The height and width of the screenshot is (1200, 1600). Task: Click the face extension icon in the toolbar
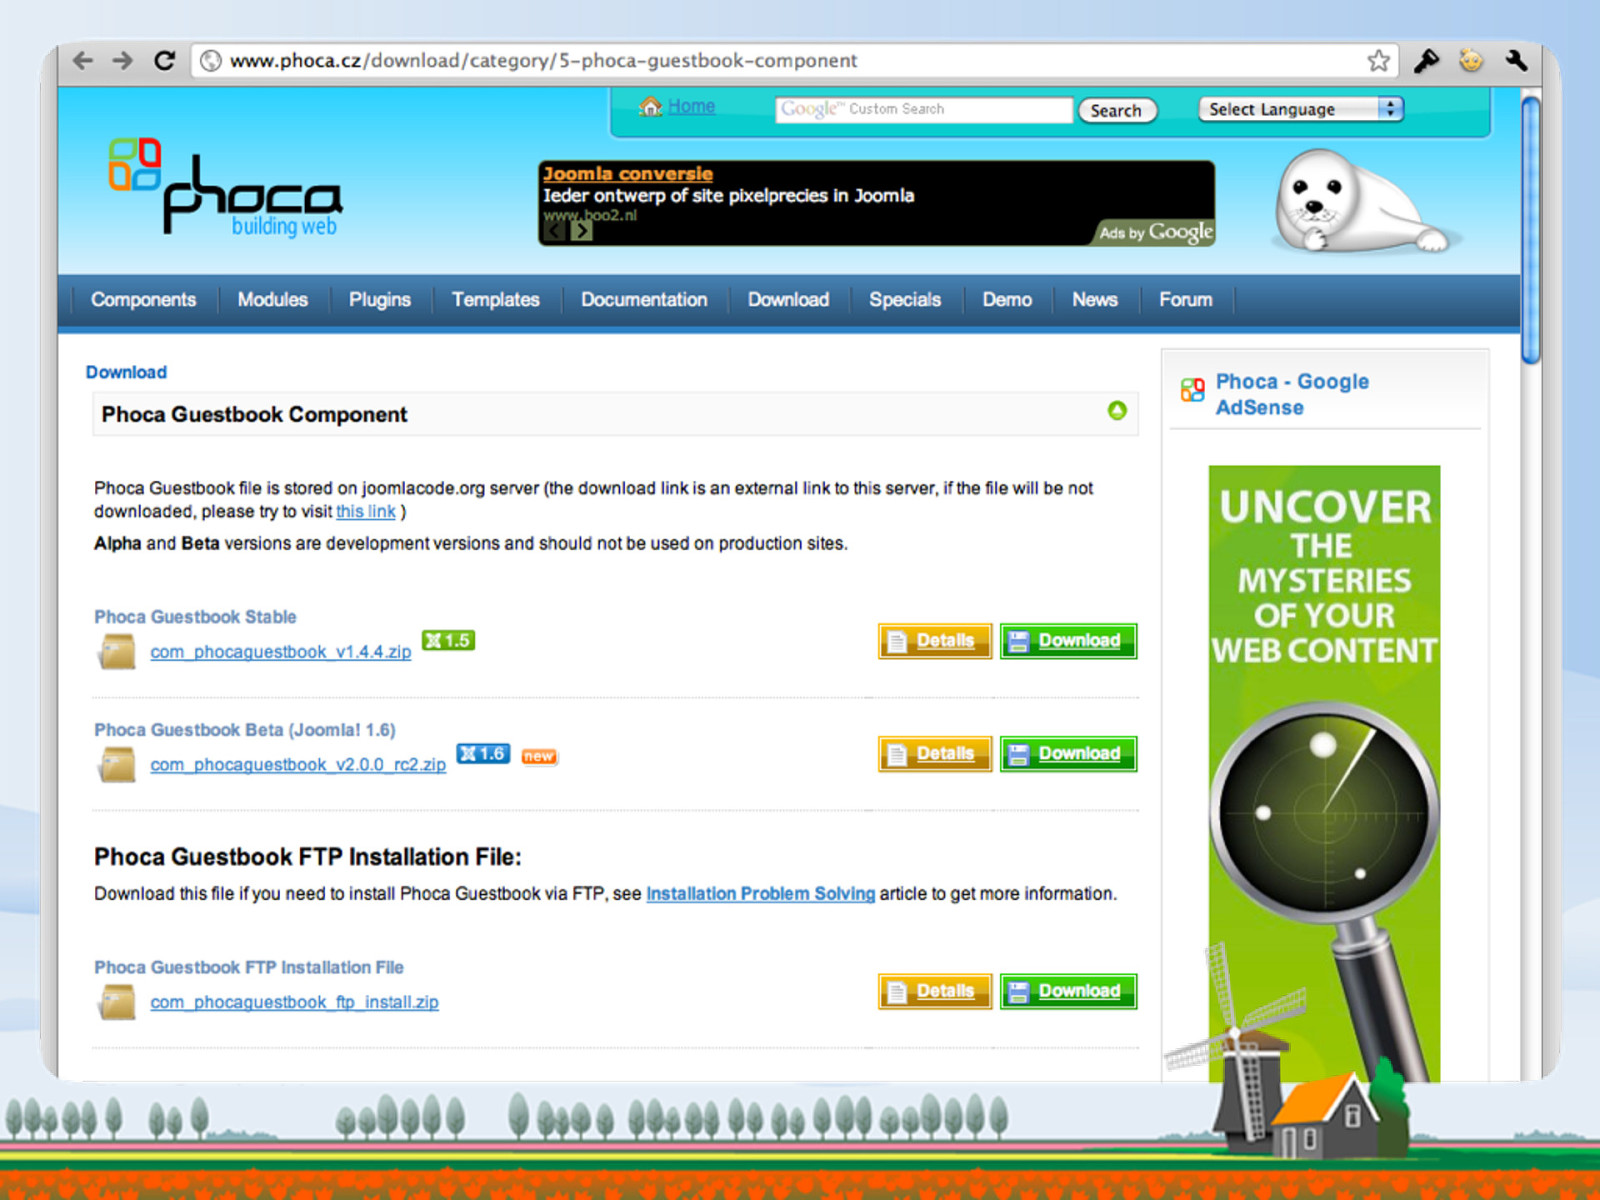pos(1471,60)
